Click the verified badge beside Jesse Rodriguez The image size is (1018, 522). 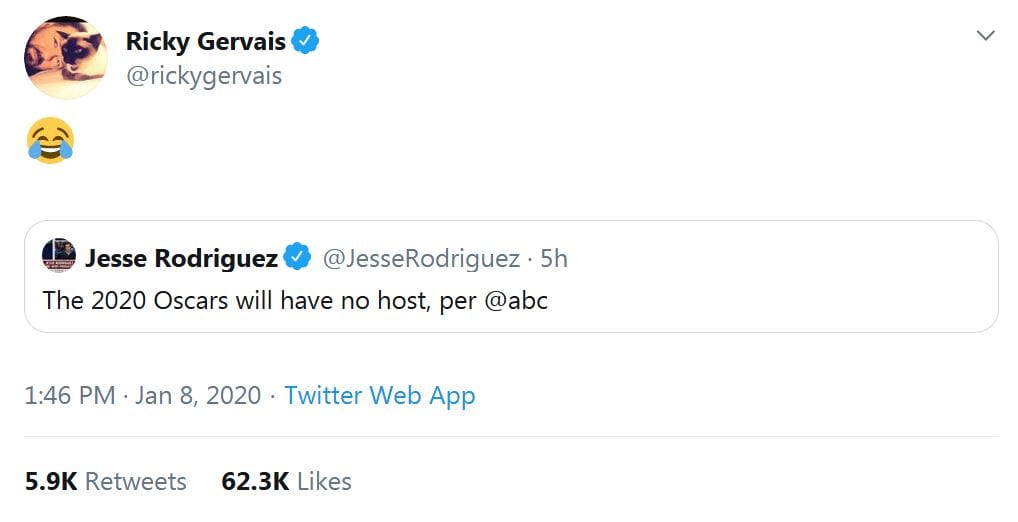click(297, 258)
